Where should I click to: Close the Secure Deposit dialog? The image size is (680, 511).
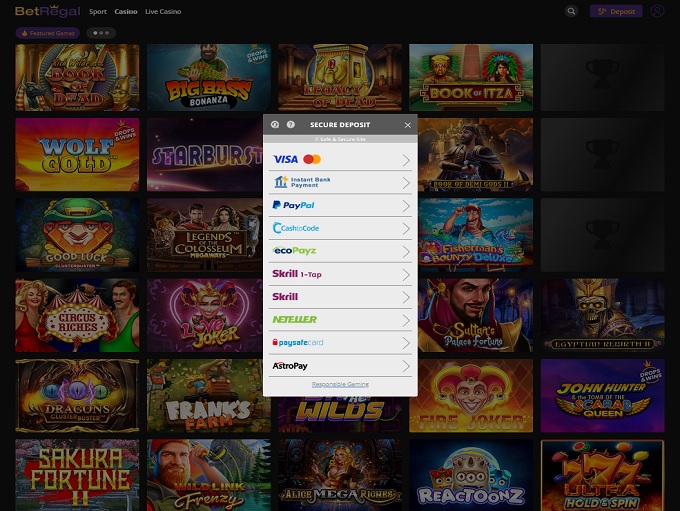407,125
